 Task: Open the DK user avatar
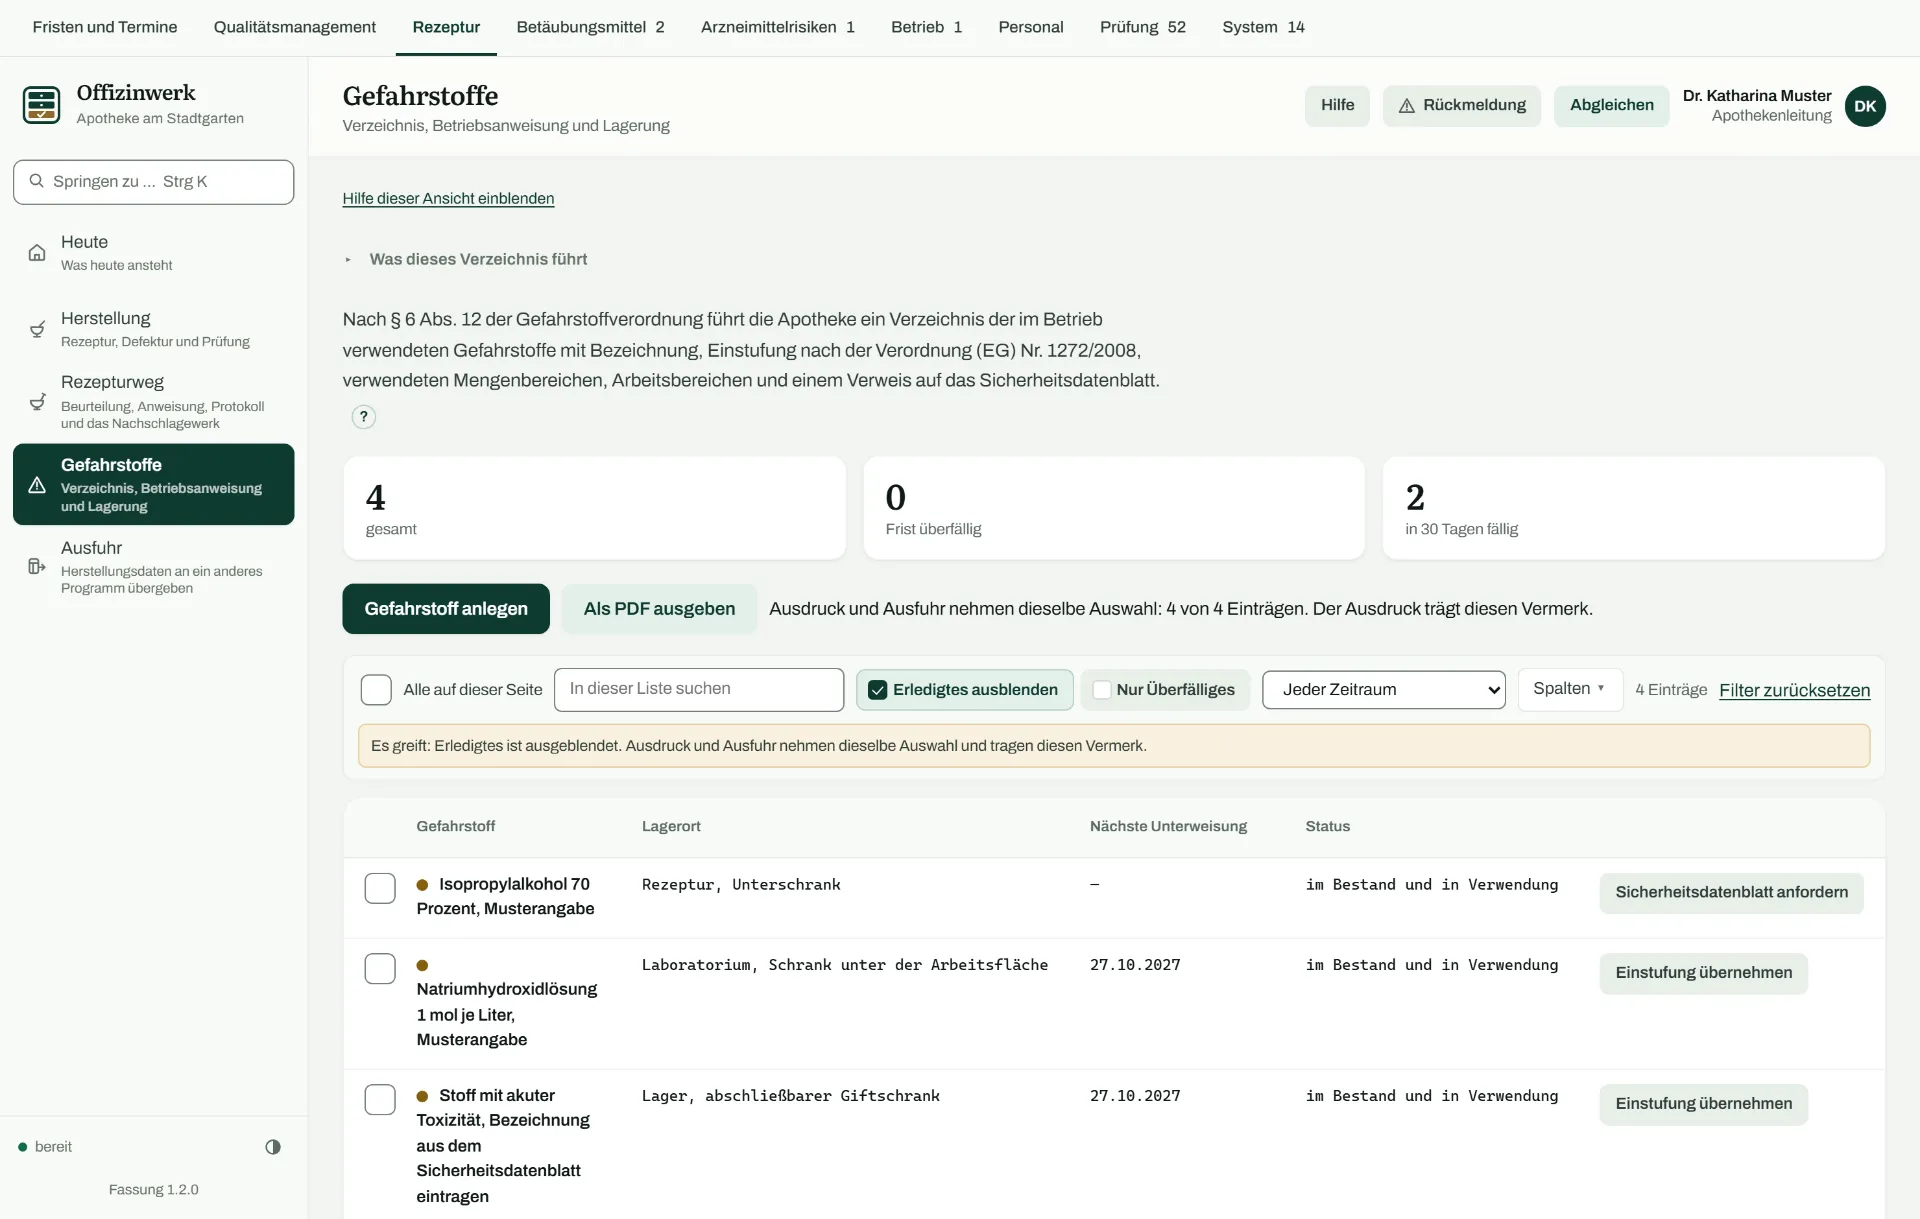[1865, 106]
